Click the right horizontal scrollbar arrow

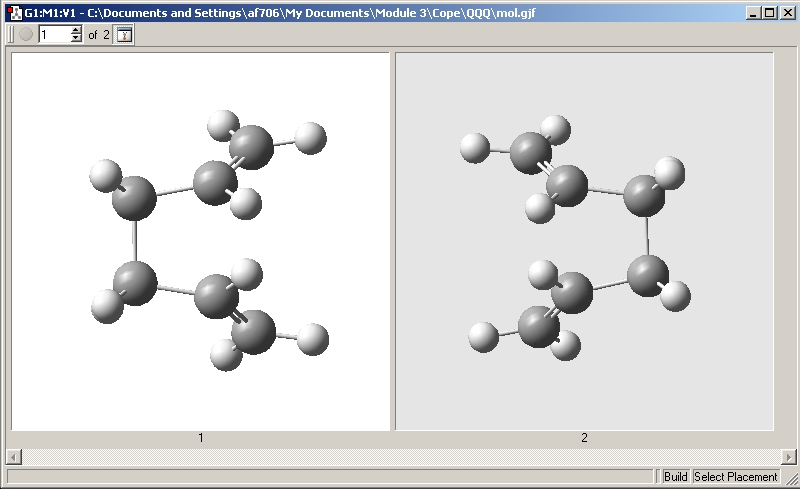[x=788, y=456]
